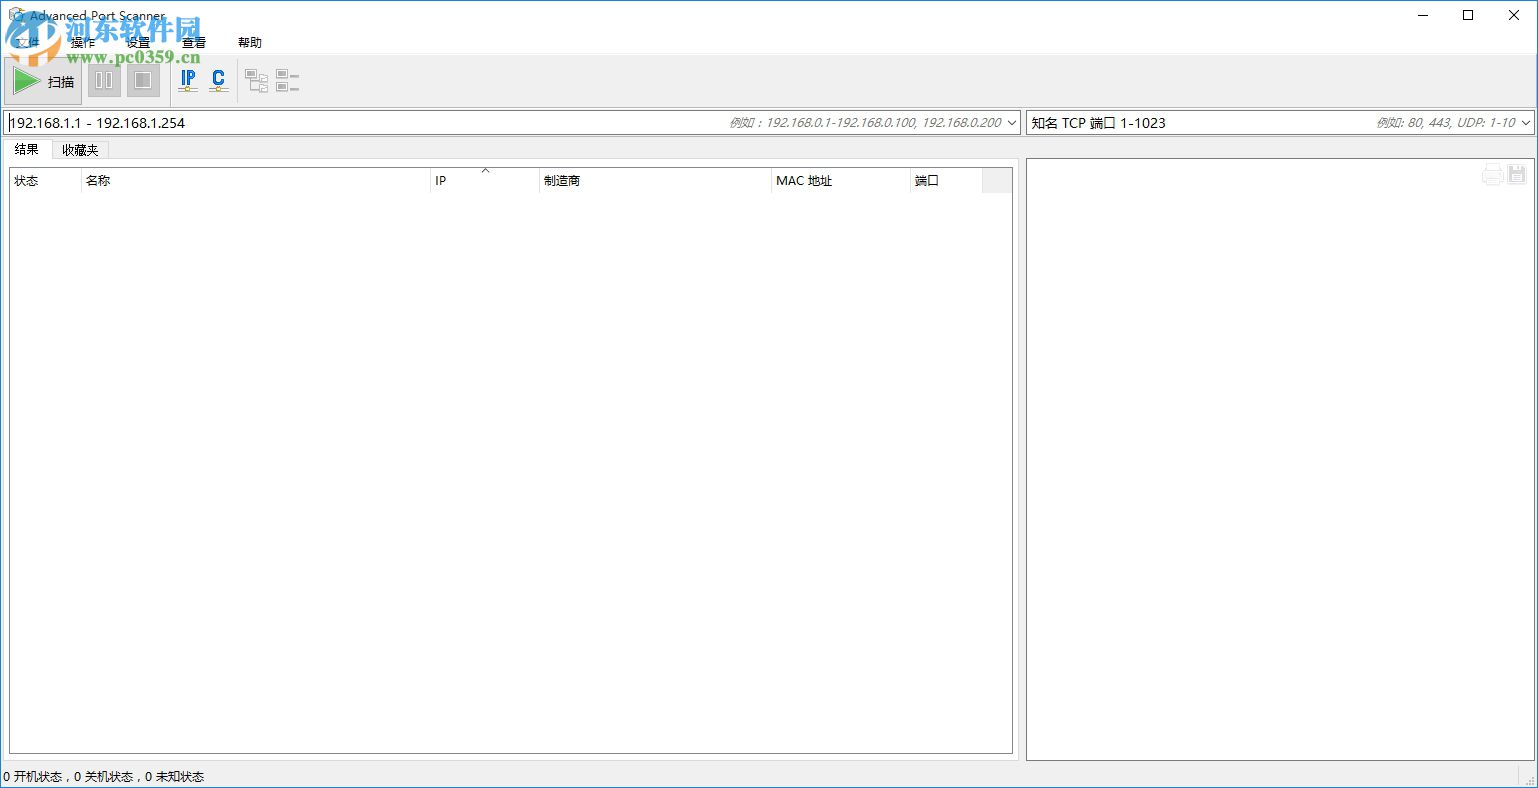Screen dimensions: 1538x788
Task: Expand the 设置 menu
Action: pyautogui.click(x=137, y=42)
